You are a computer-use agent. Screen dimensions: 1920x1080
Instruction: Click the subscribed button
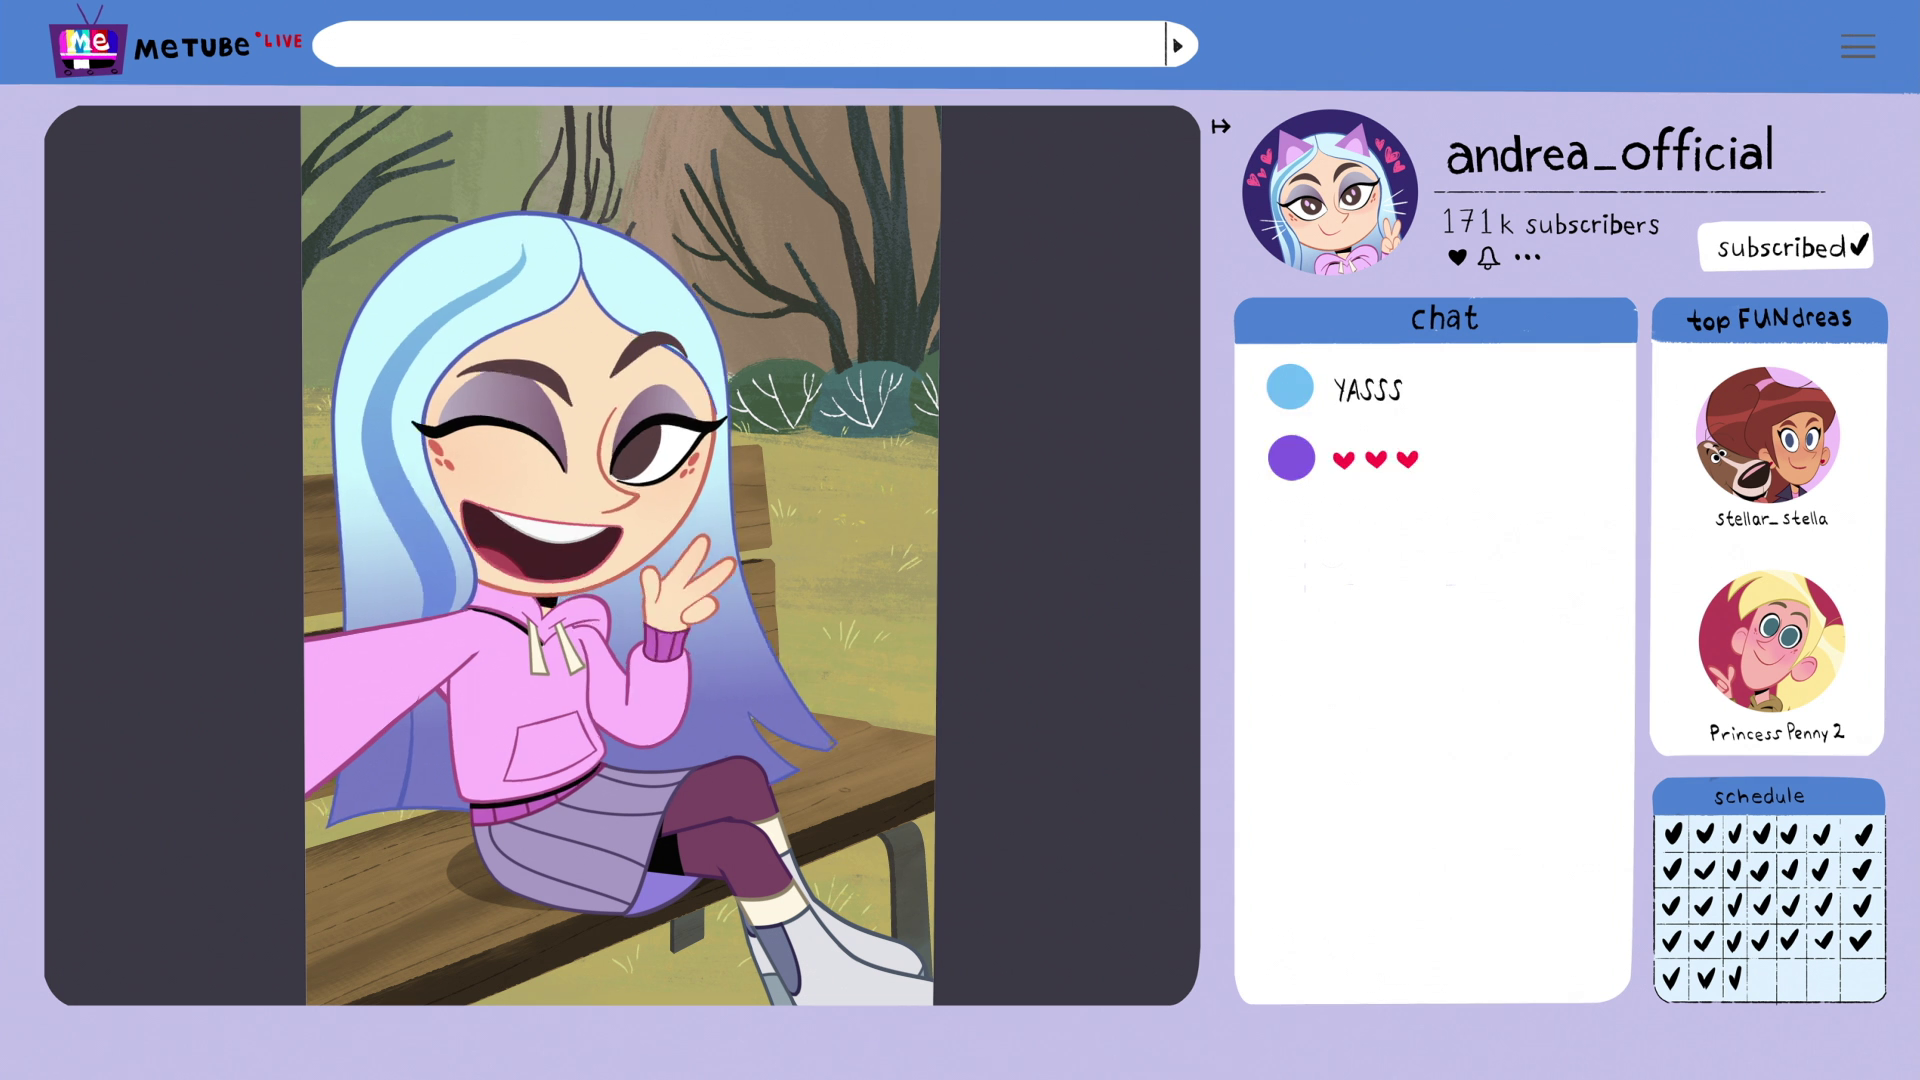click(x=1786, y=246)
